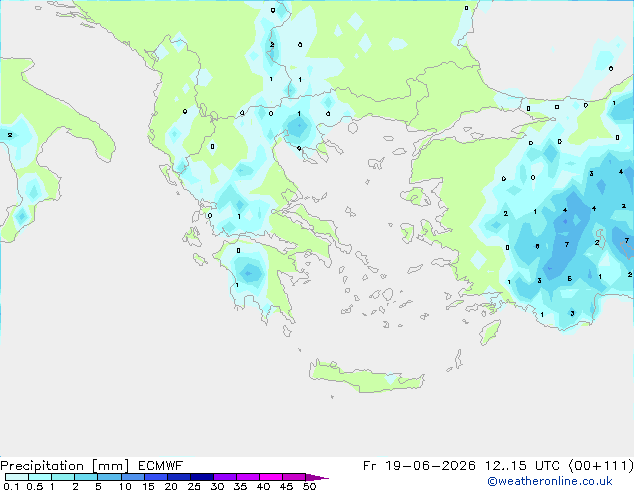Click the '30' legend scale label

tap(217, 486)
